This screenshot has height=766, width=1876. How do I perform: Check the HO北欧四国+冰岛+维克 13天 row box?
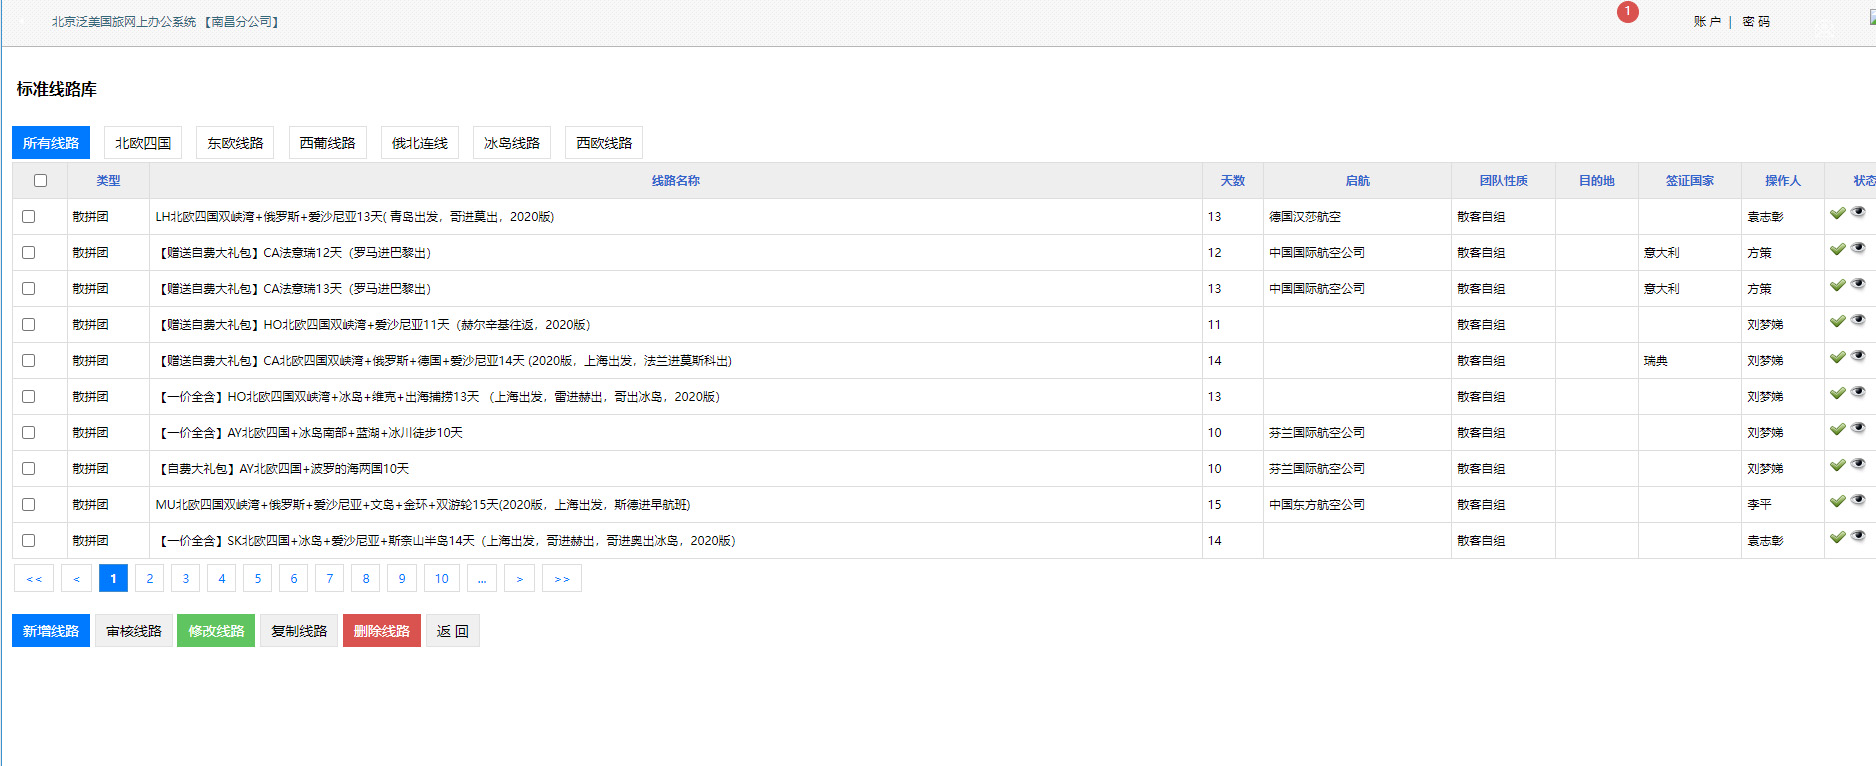point(29,397)
